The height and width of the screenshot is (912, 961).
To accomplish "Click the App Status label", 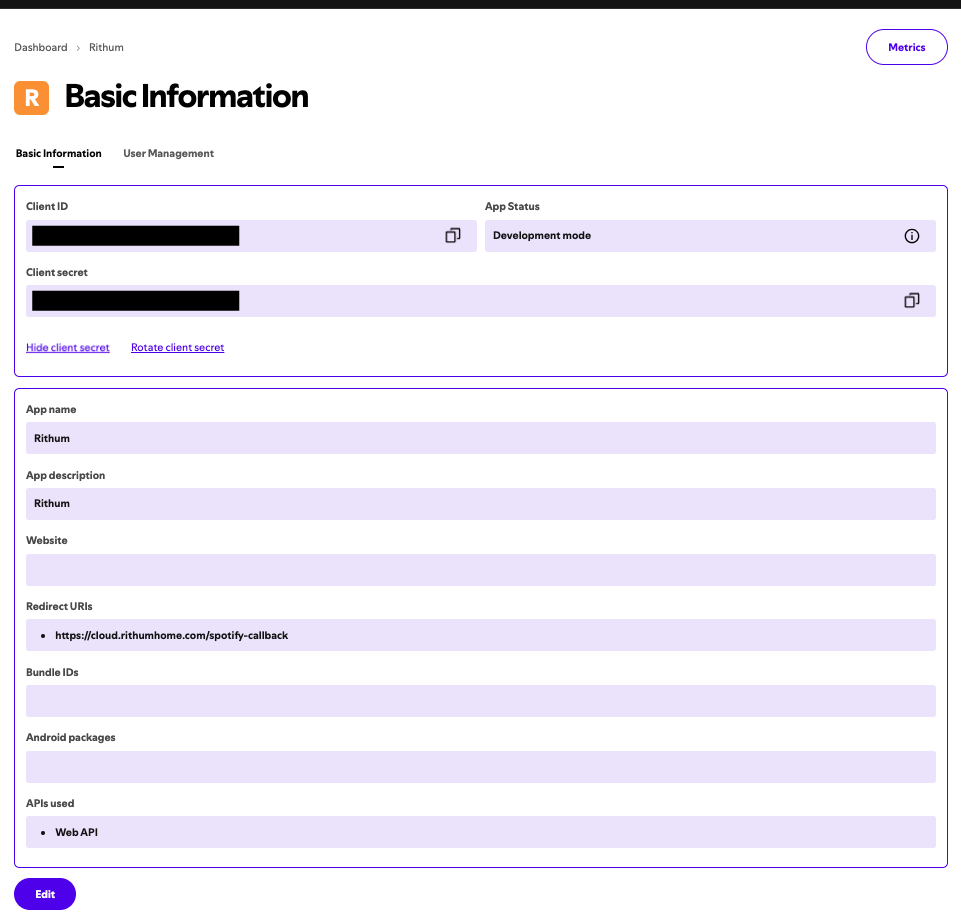I will [512, 207].
